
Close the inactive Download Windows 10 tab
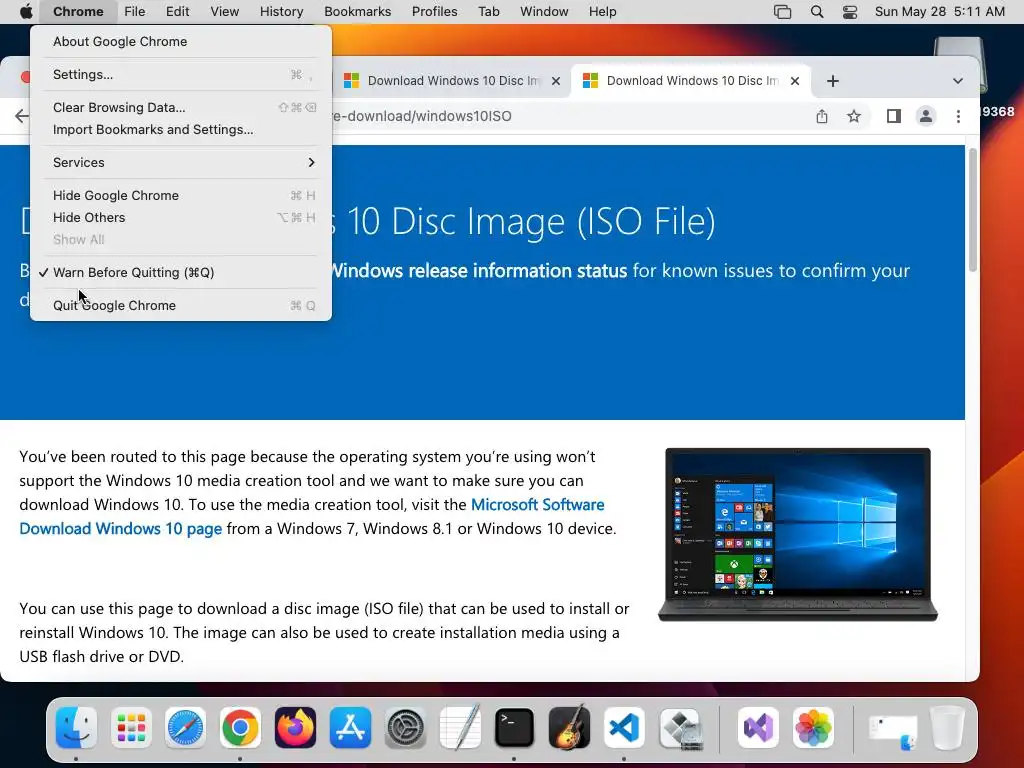[x=556, y=81]
